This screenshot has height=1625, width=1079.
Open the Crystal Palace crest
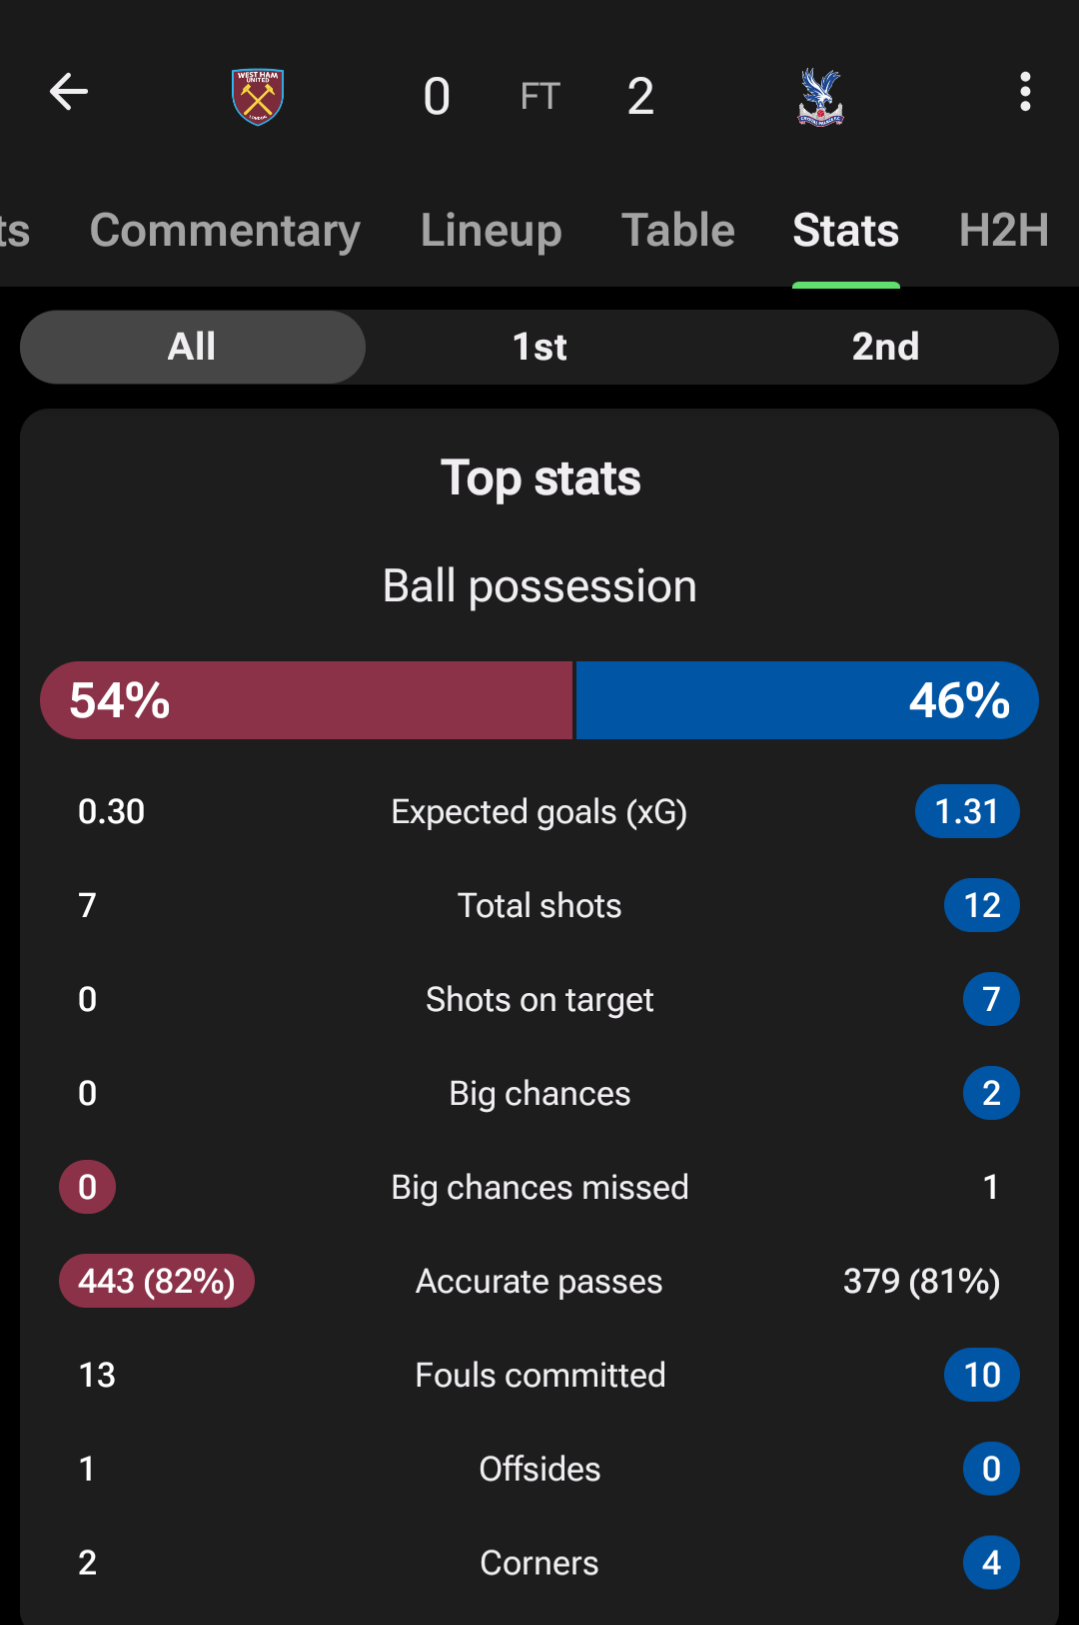pos(820,97)
